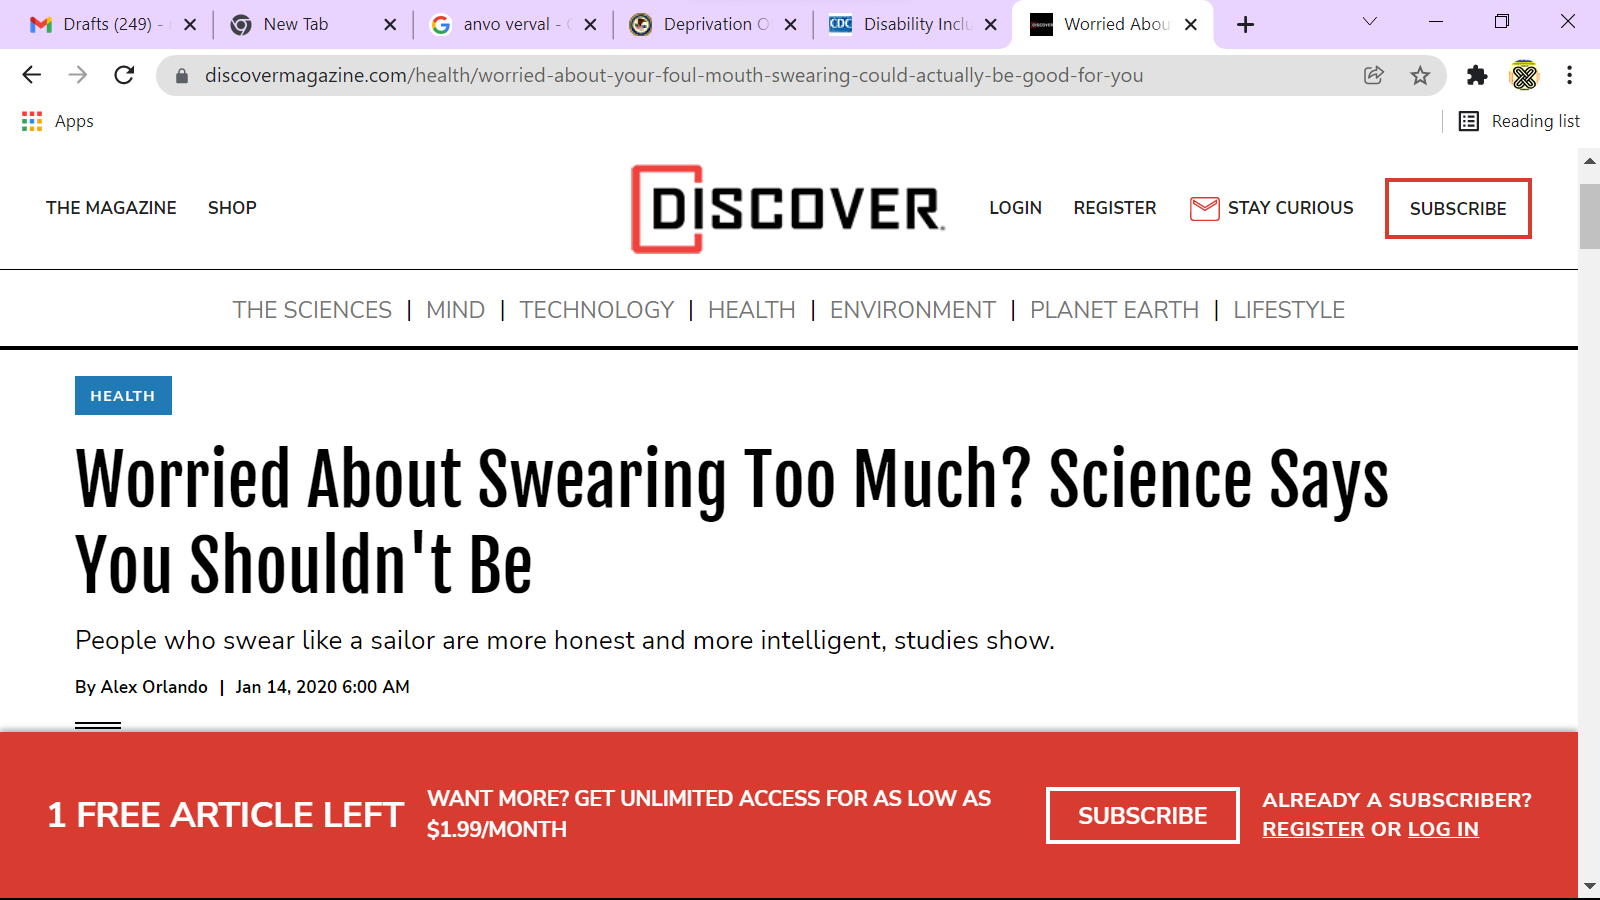Close the anvo verval Google tab
Screen dimensions: 1600x900
coord(590,24)
